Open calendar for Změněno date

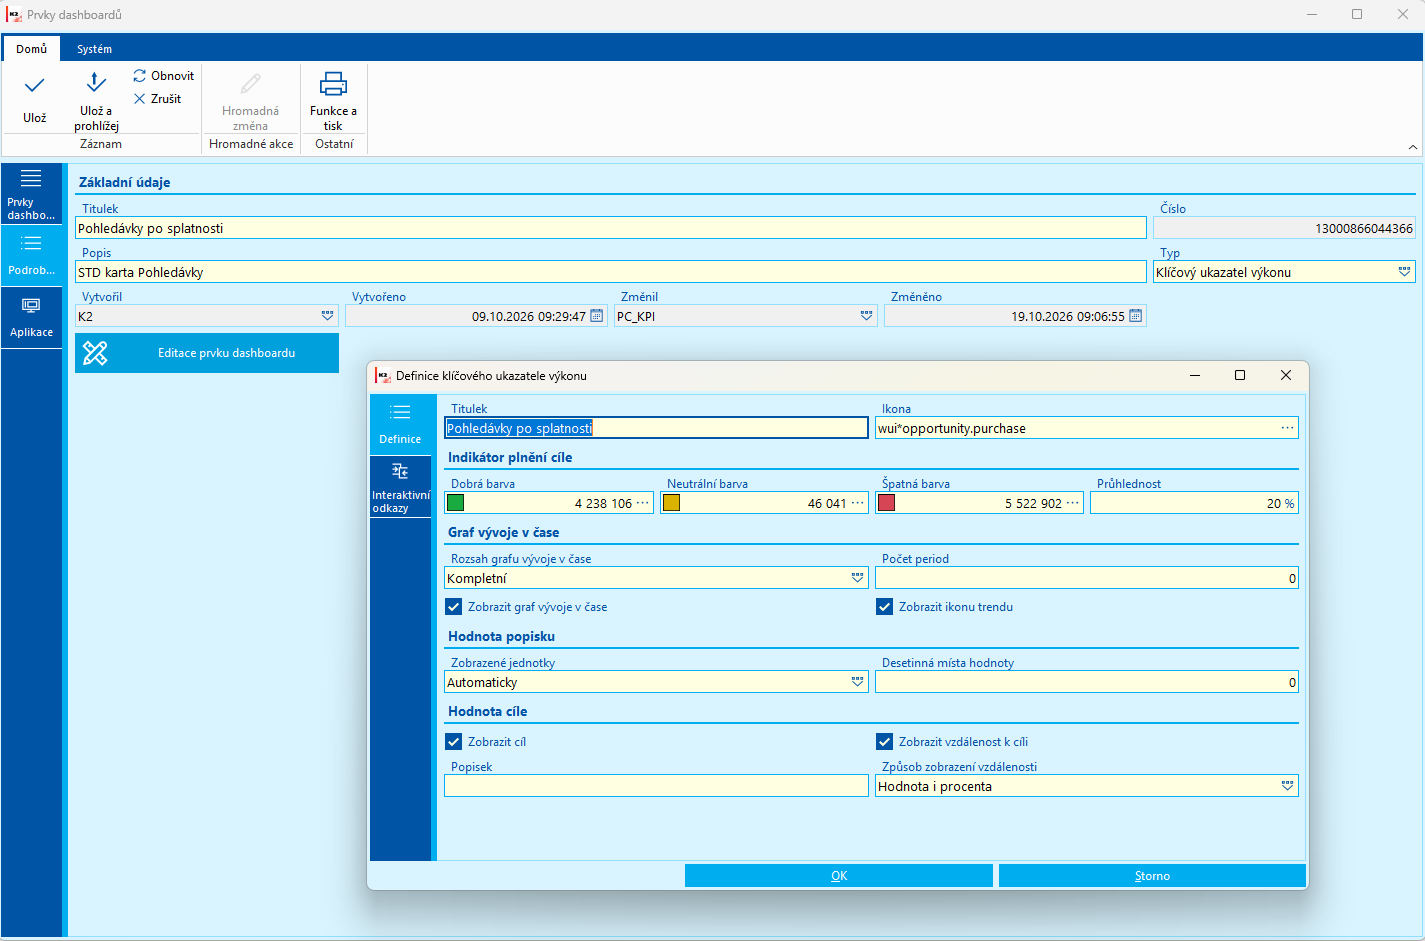coord(1136,316)
